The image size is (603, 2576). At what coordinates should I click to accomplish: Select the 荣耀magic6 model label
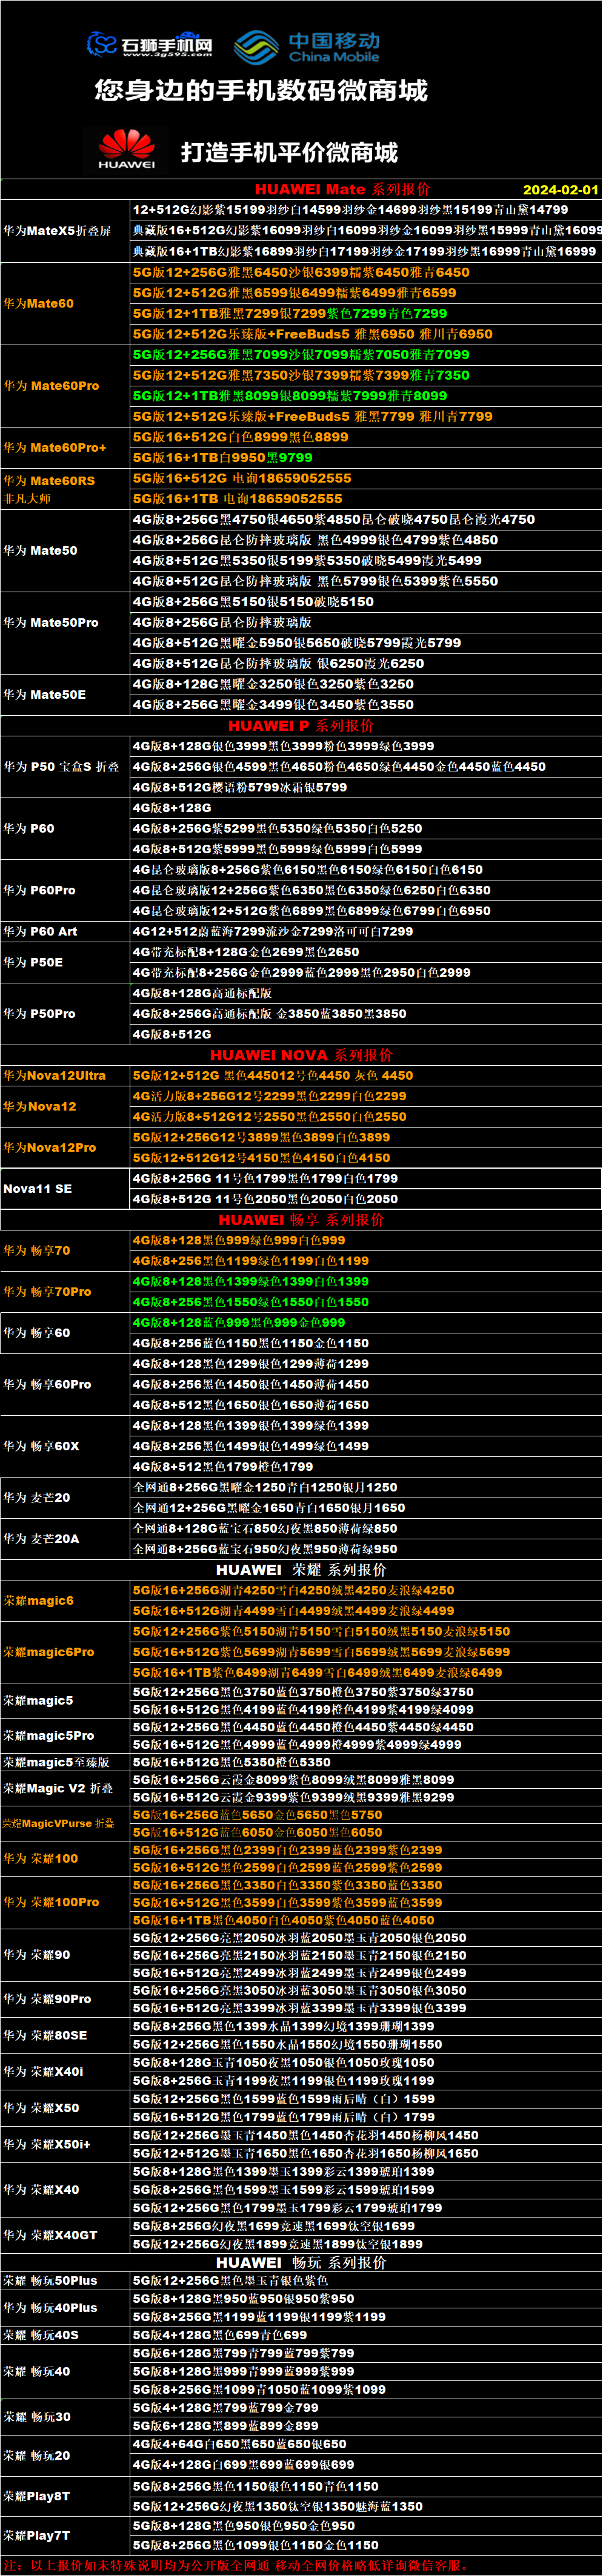point(38,1600)
